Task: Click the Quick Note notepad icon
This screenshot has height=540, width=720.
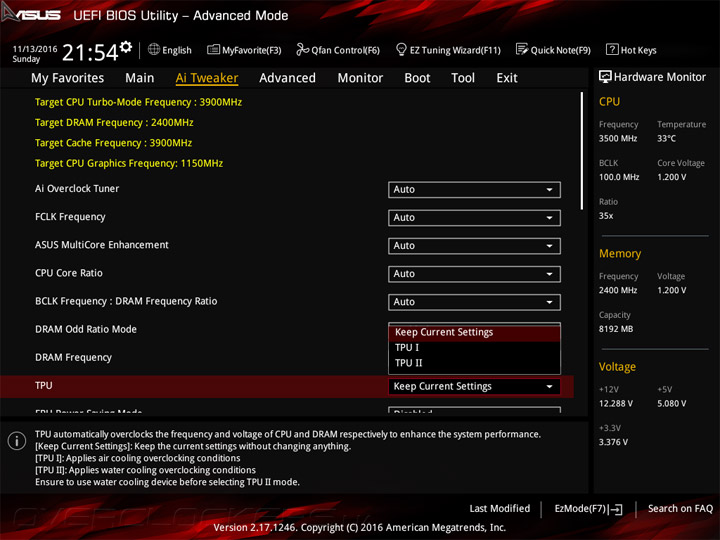Action: (522, 49)
